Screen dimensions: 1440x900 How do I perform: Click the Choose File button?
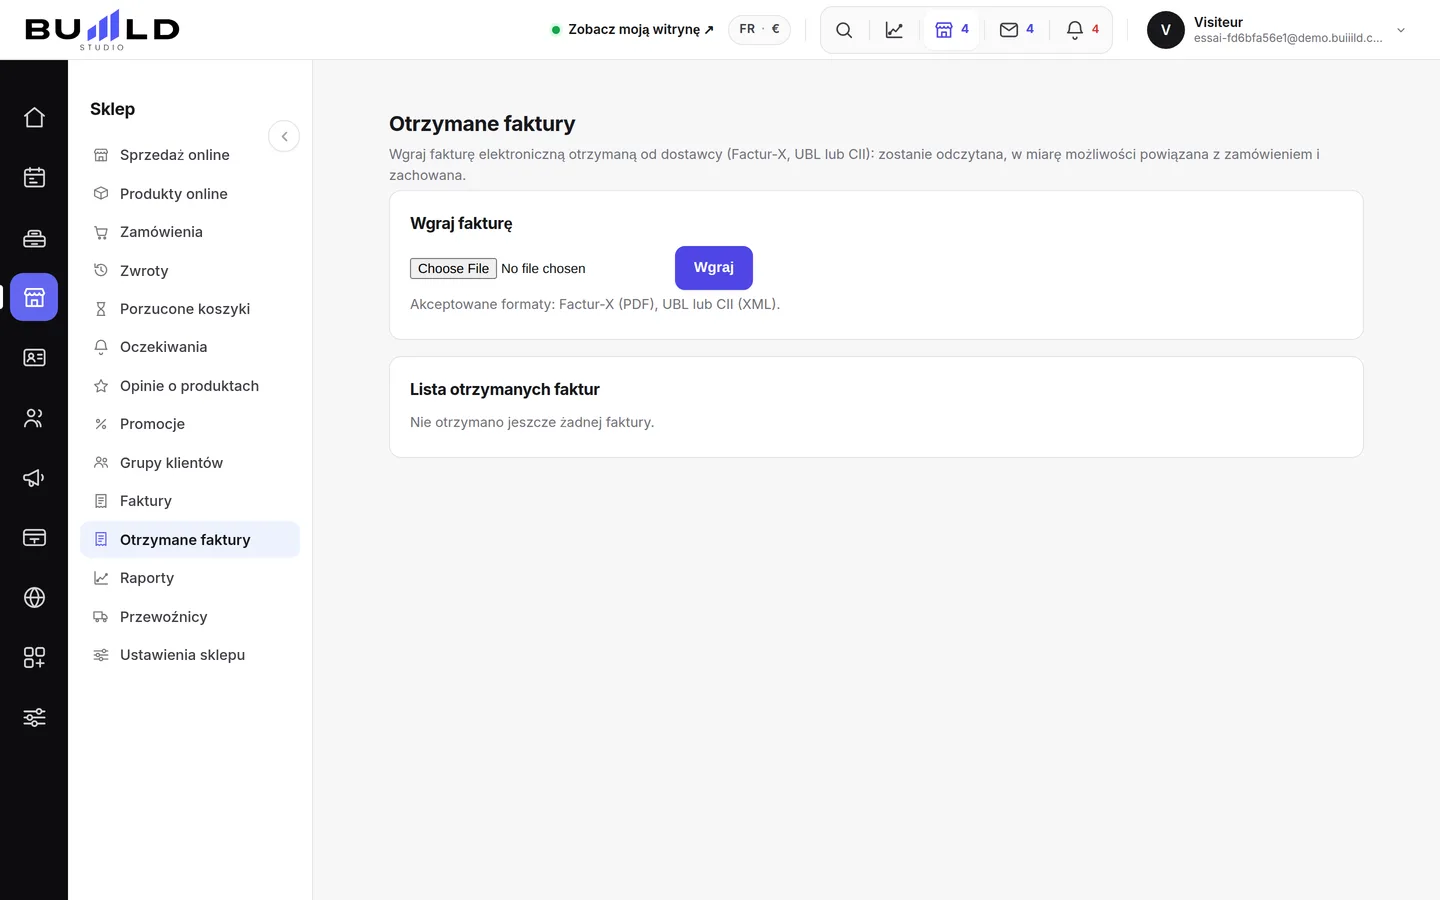pyautogui.click(x=453, y=269)
